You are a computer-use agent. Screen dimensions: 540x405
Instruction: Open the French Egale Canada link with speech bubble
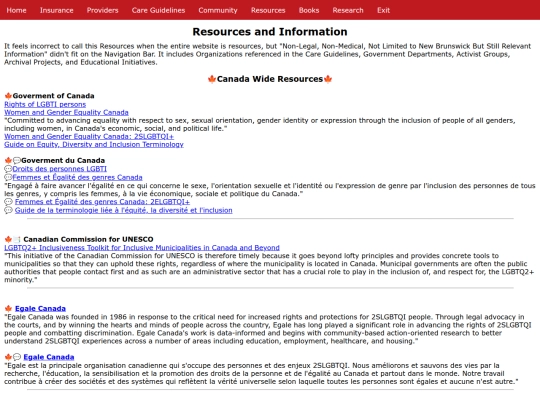click(49, 357)
